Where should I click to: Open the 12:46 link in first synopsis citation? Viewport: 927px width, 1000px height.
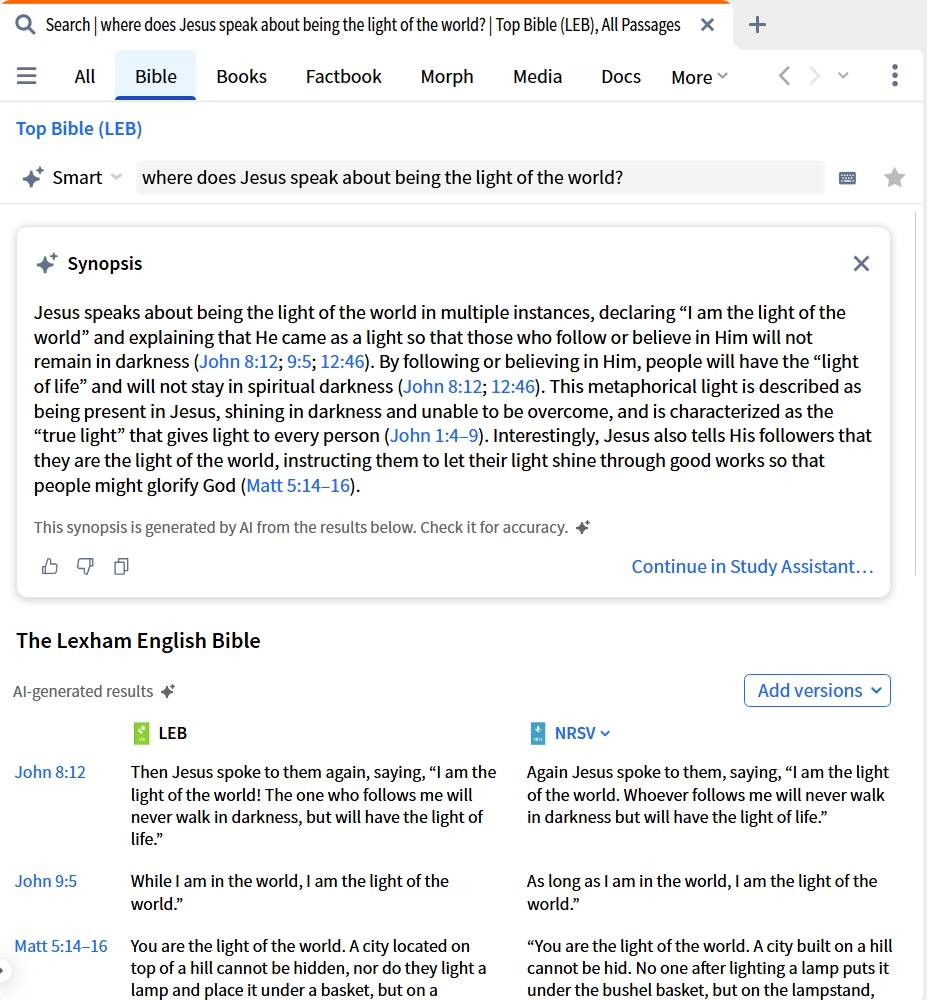tap(342, 362)
